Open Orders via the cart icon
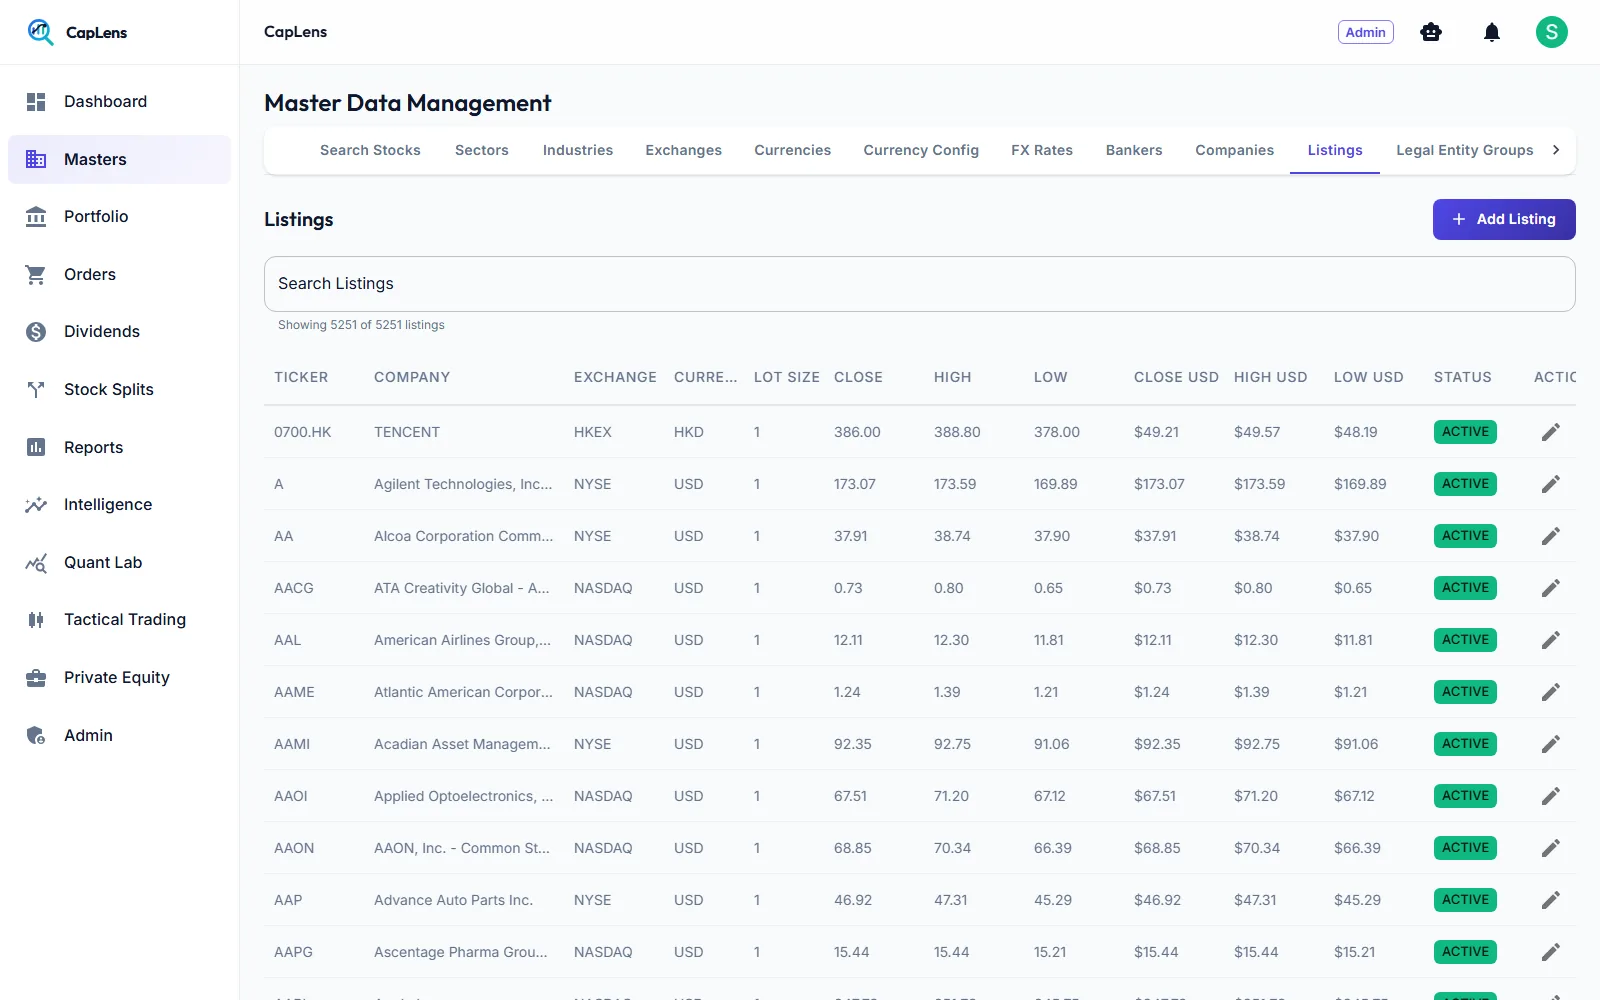 (36, 275)
